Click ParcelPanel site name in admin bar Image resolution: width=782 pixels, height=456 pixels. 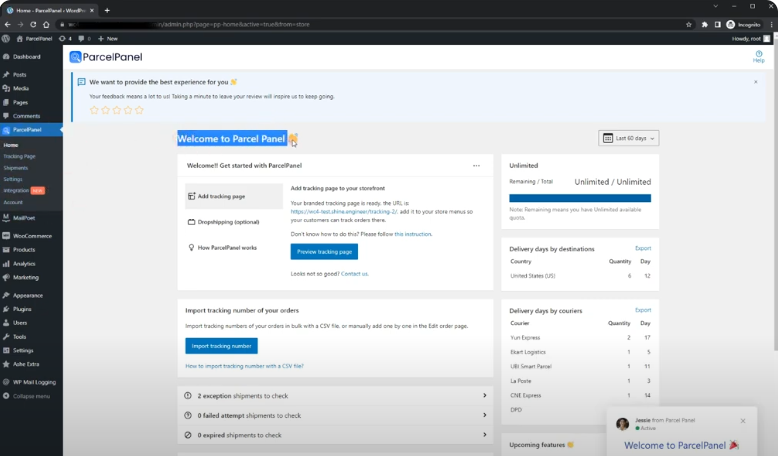34,38
